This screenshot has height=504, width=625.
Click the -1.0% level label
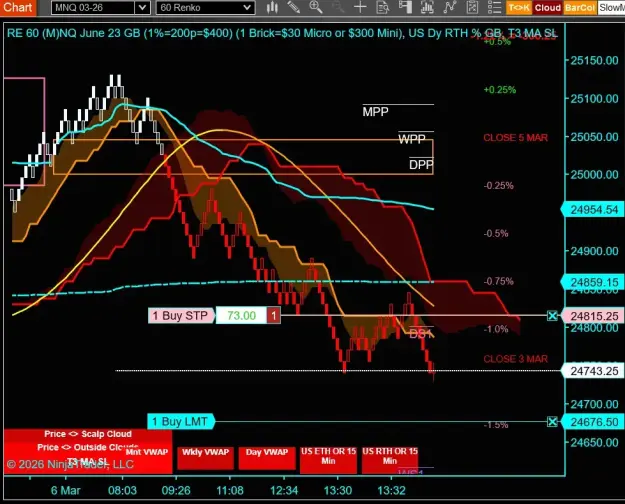tap(496, 329)
